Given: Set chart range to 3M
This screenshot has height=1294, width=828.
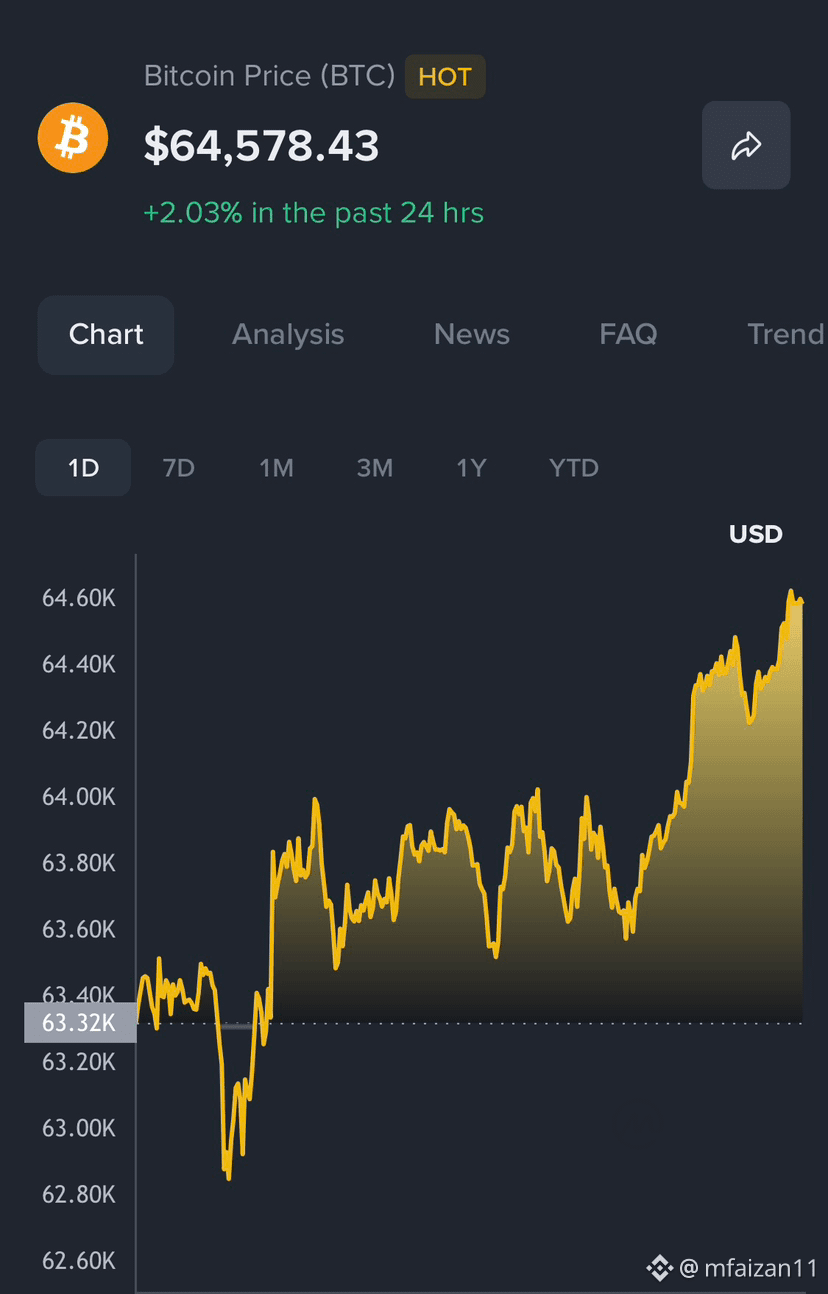Looking at the screenshot, I should click(x=375, y=468).
